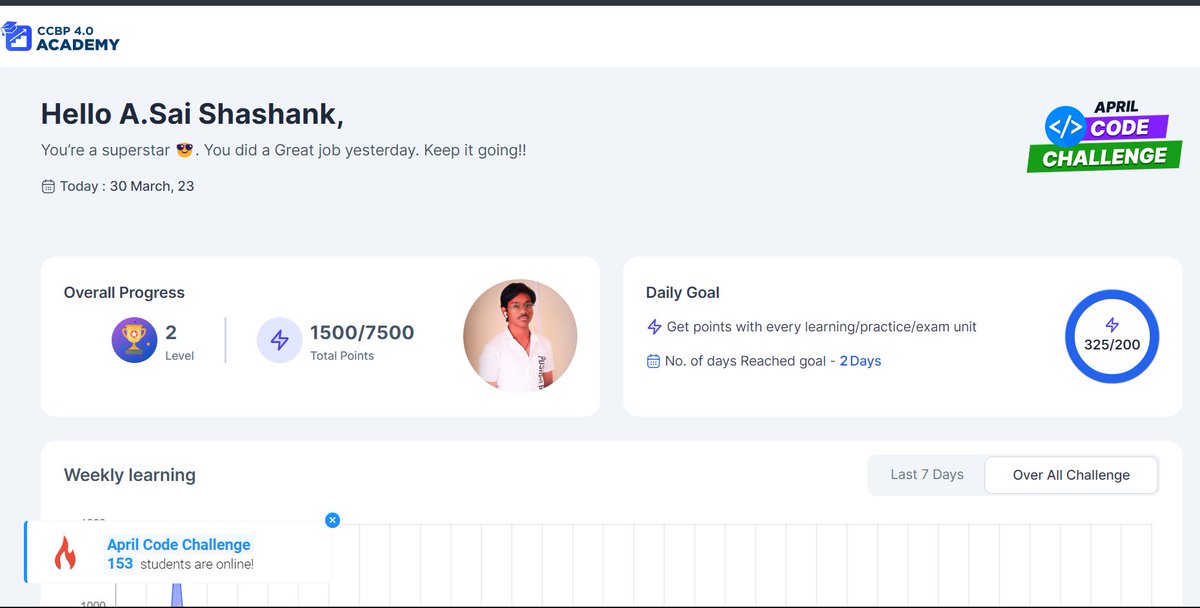Click '153 students are online!' text
Viewport: 1200px width, 608px height.
(180, 564)
